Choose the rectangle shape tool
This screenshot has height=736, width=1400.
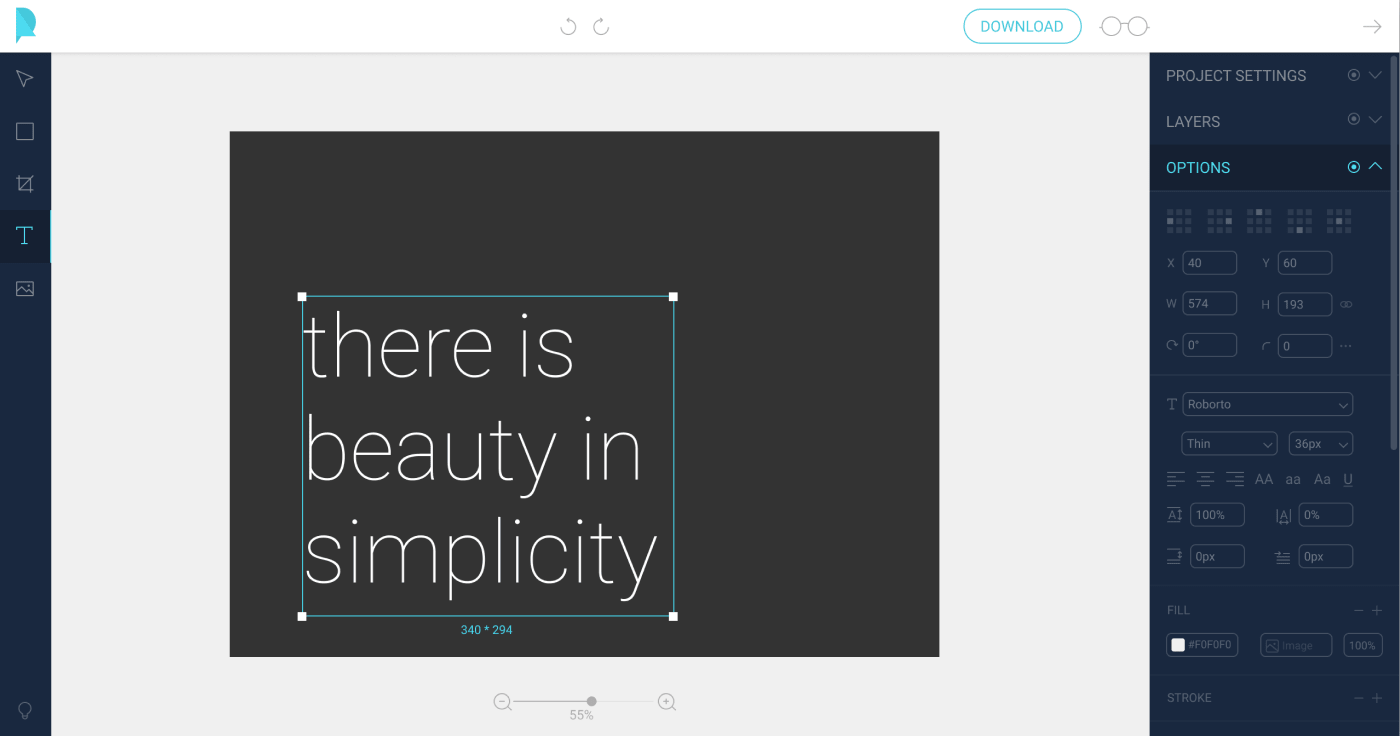[25, 131]
